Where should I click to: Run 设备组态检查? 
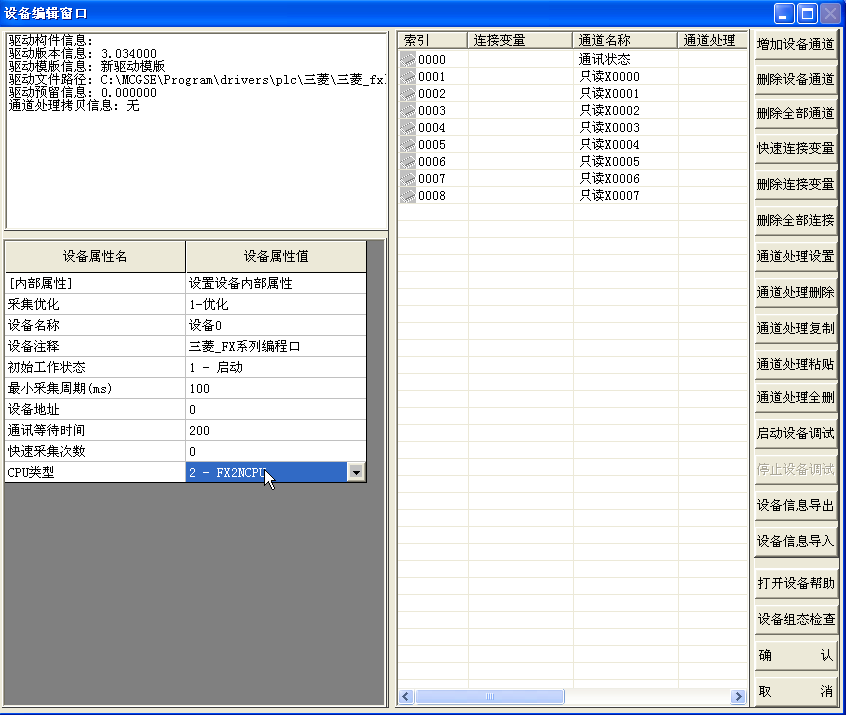pos(795,619)
